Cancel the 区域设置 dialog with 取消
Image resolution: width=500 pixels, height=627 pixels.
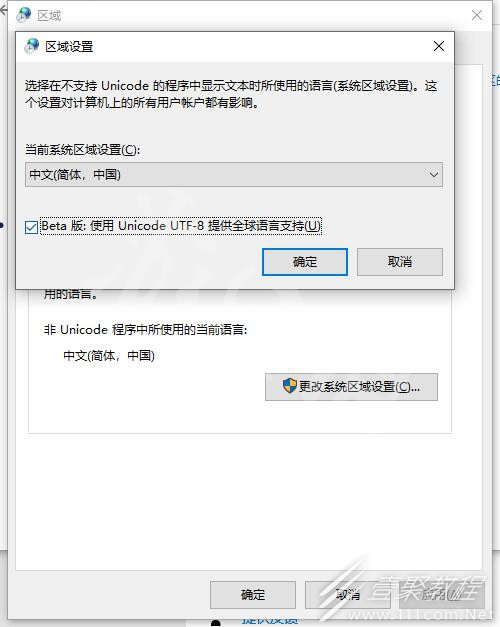400,262
